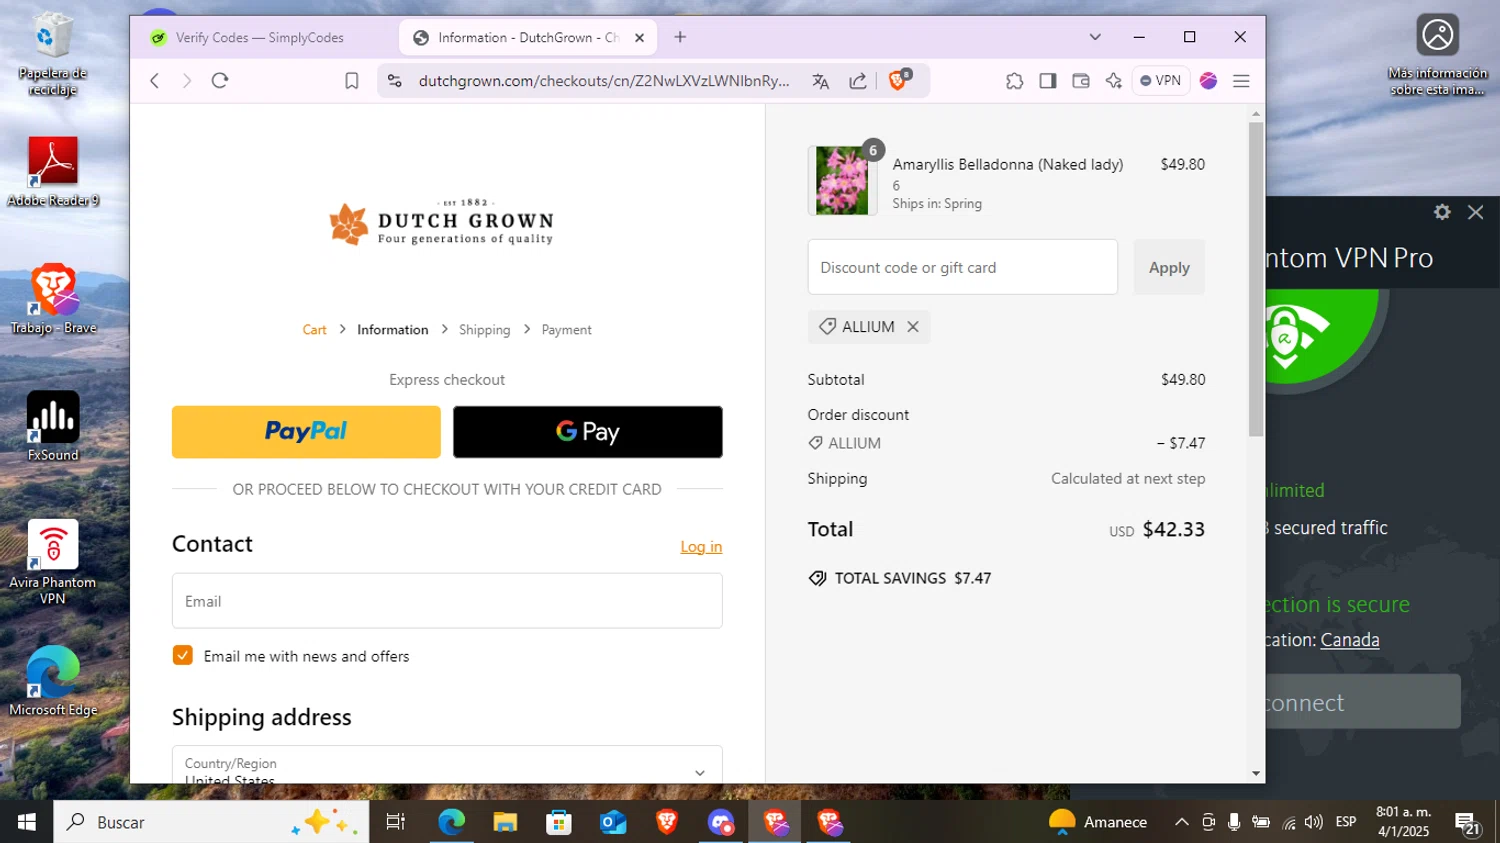Close the DutchGrown Information tab
This screenshot has width=1500, height=843.
pyautogui.click(x=639, y=38)
